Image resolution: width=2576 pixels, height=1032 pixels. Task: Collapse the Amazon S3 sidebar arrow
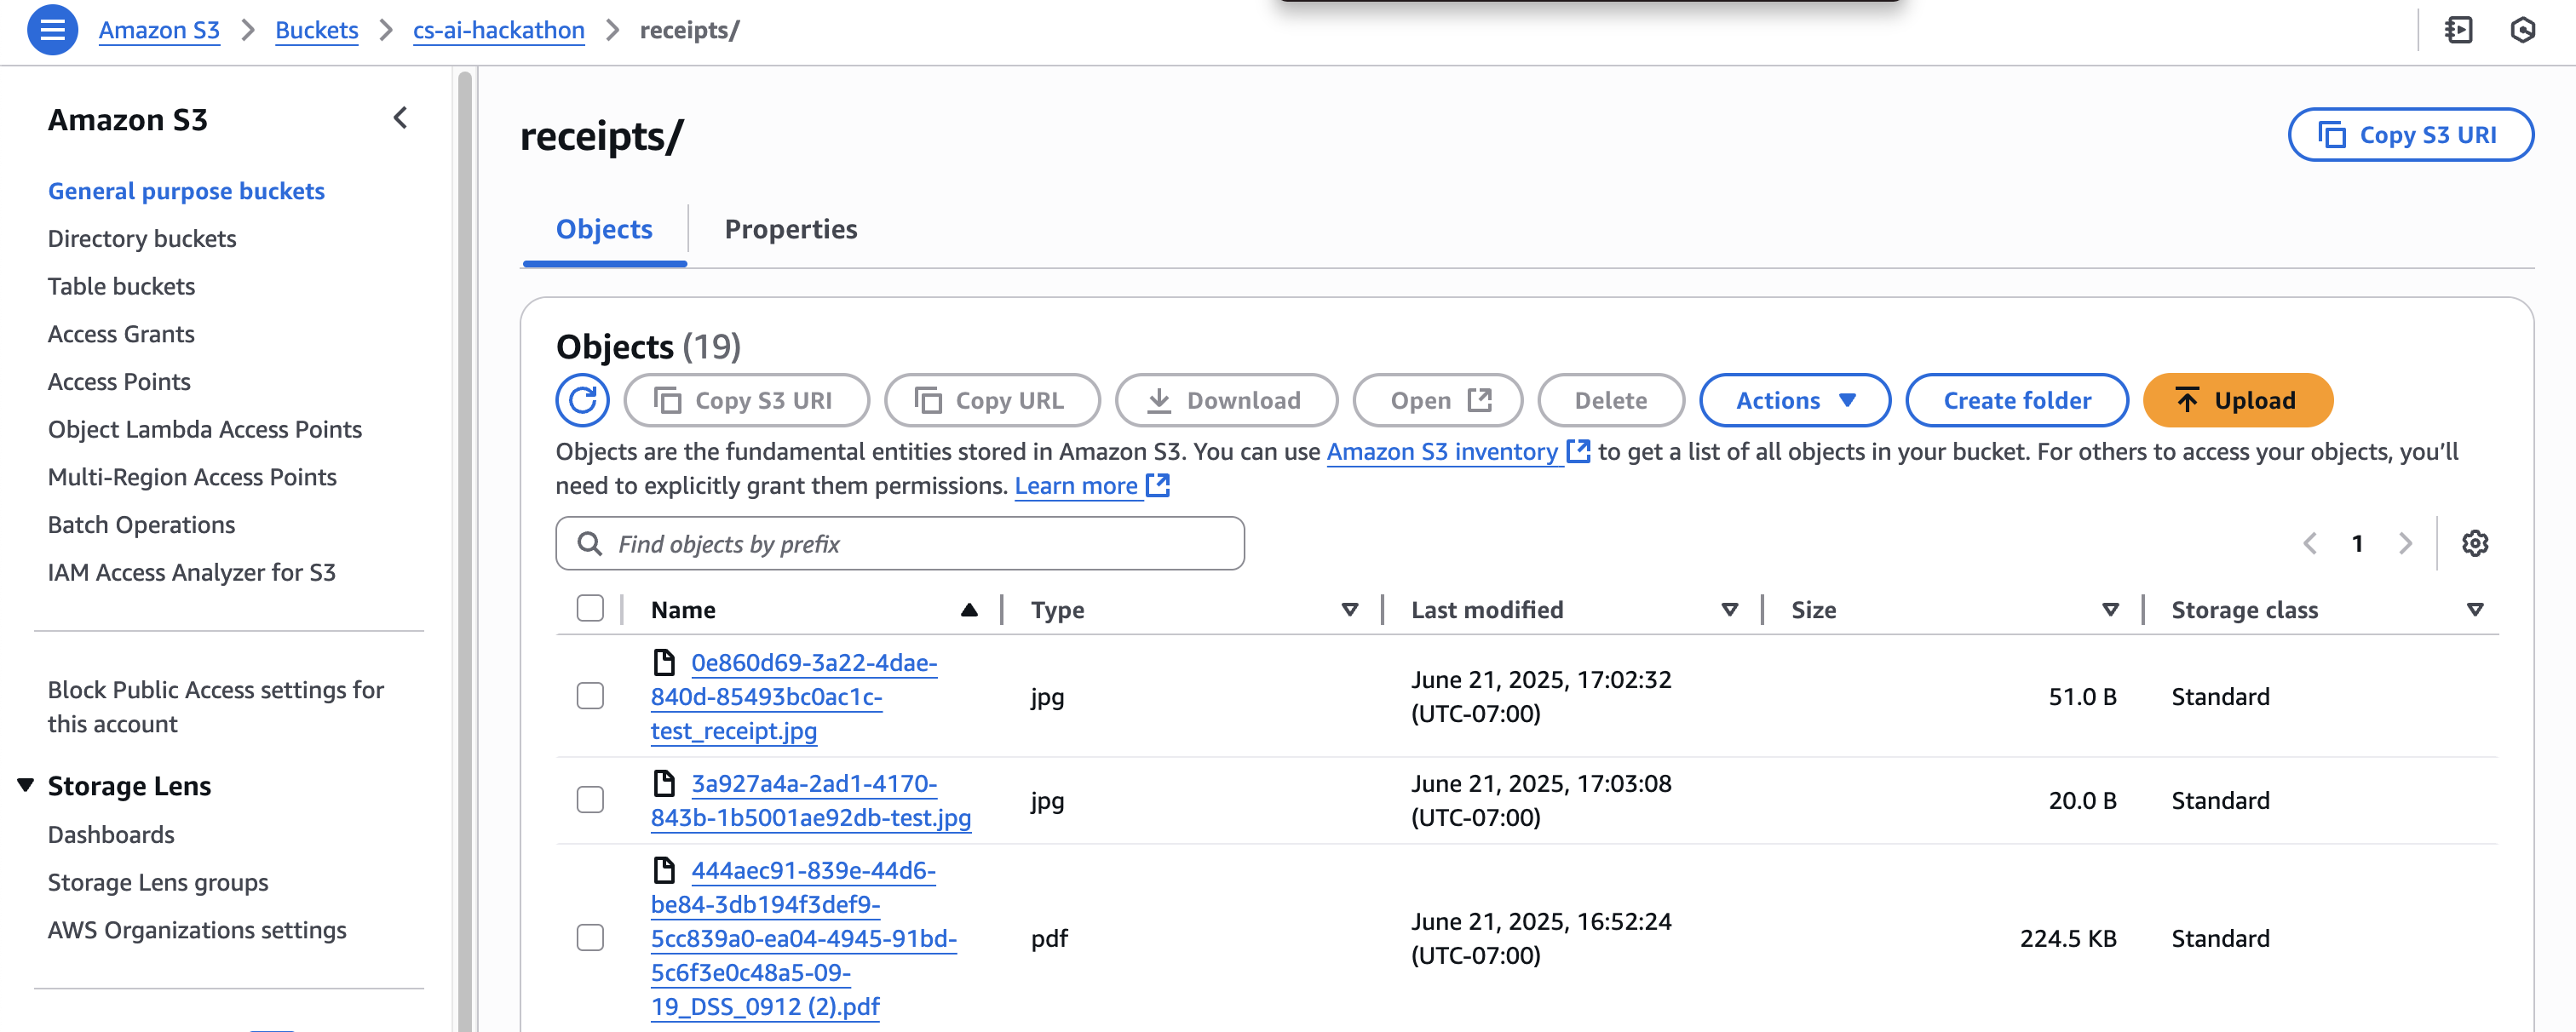pyautogui.click(x=400, y=118)
